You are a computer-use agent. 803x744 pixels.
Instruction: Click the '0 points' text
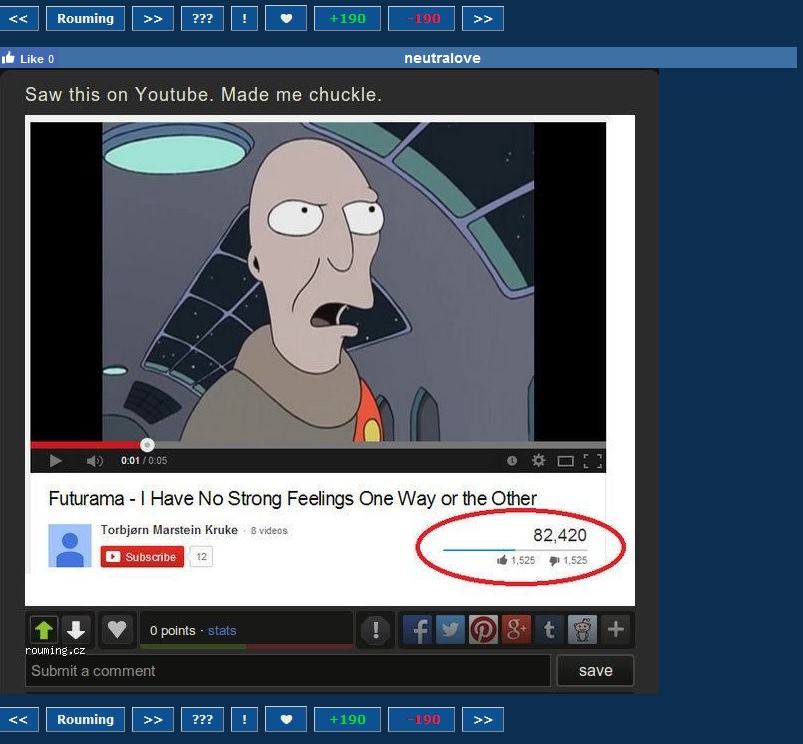point(173,631)
